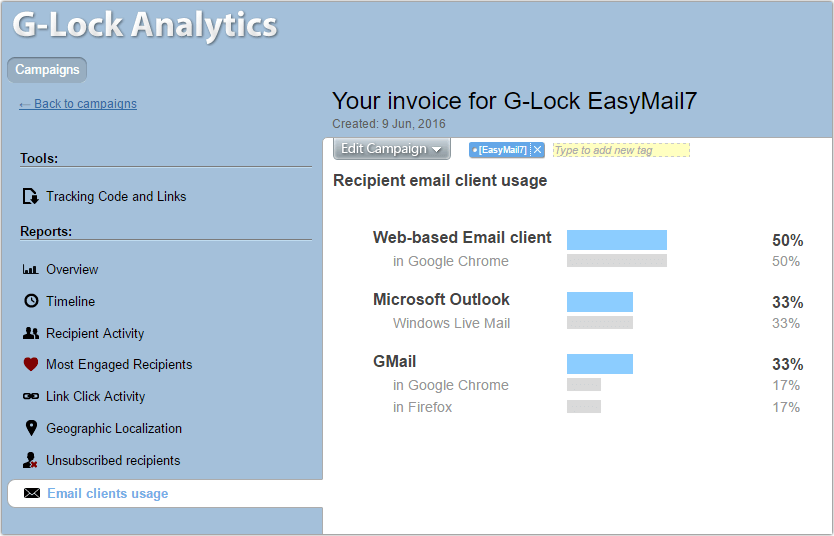Open the Recipient Activity report

click(95, 333)
